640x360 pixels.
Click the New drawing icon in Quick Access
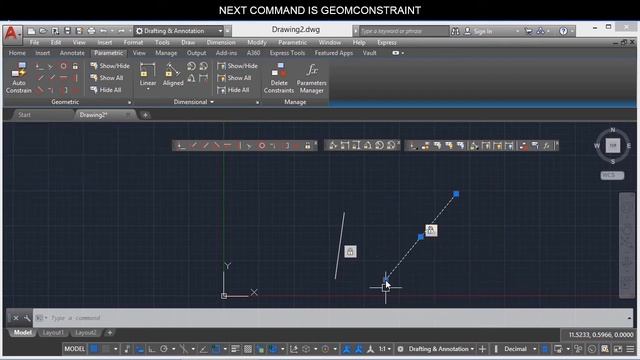pyautogui.click(x=31, y=31)
